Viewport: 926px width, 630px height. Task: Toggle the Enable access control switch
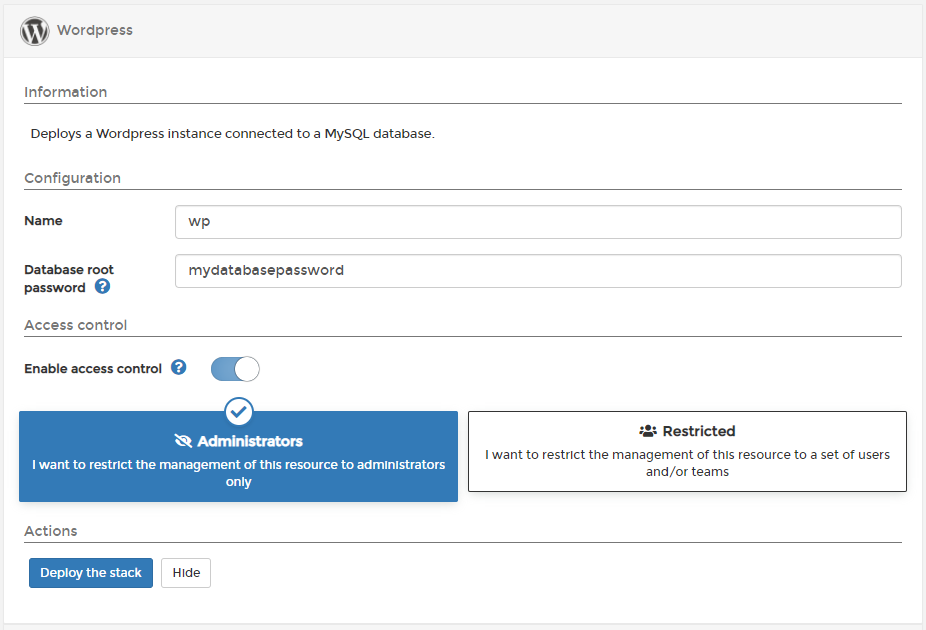tap(235, 369)
